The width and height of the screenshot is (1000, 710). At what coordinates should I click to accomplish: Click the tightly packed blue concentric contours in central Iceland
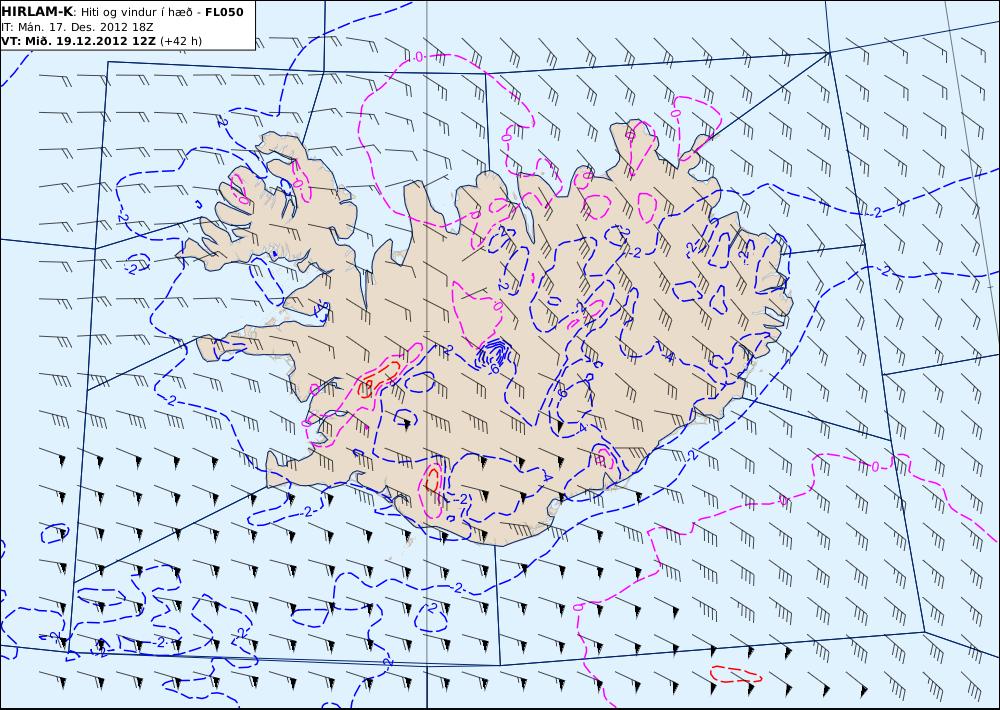[493, 353]
